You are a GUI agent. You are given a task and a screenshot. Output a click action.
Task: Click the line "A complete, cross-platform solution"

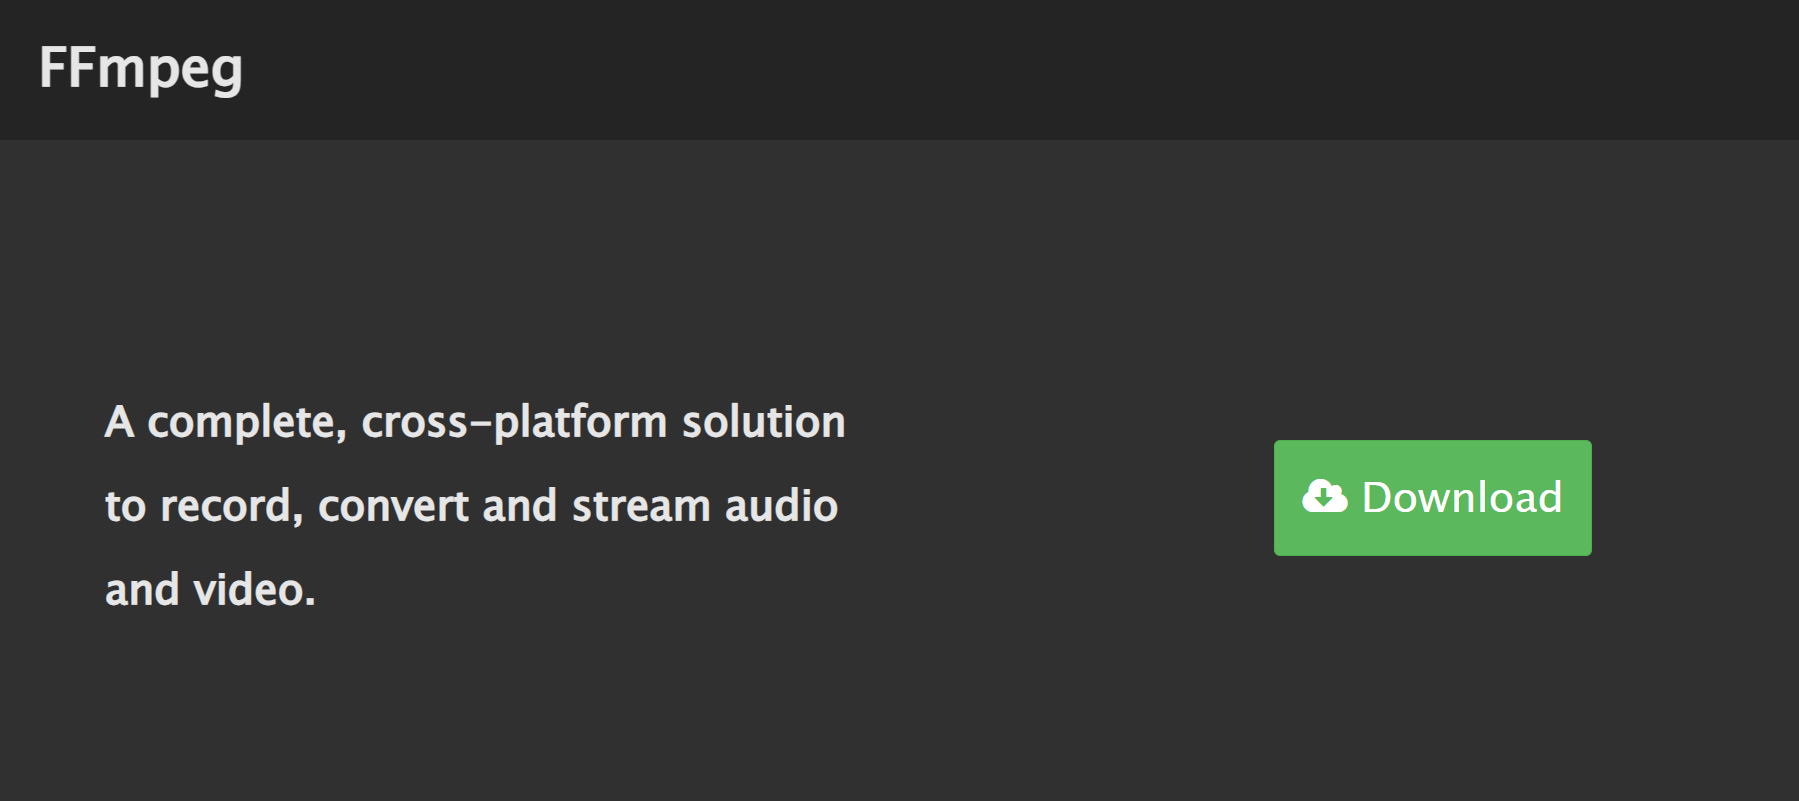coord(475,422)
